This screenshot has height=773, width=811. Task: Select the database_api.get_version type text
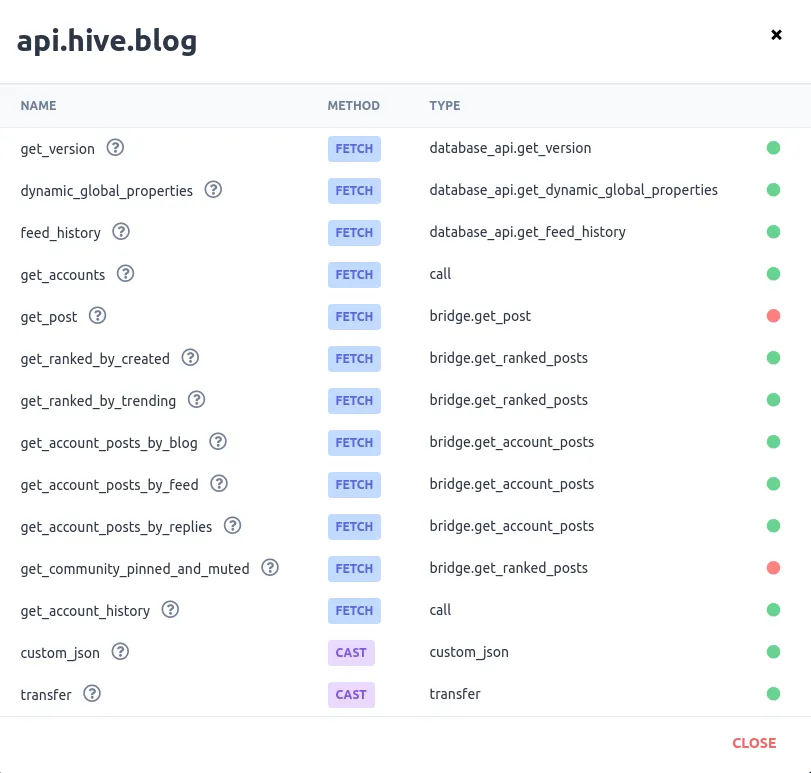510,148
